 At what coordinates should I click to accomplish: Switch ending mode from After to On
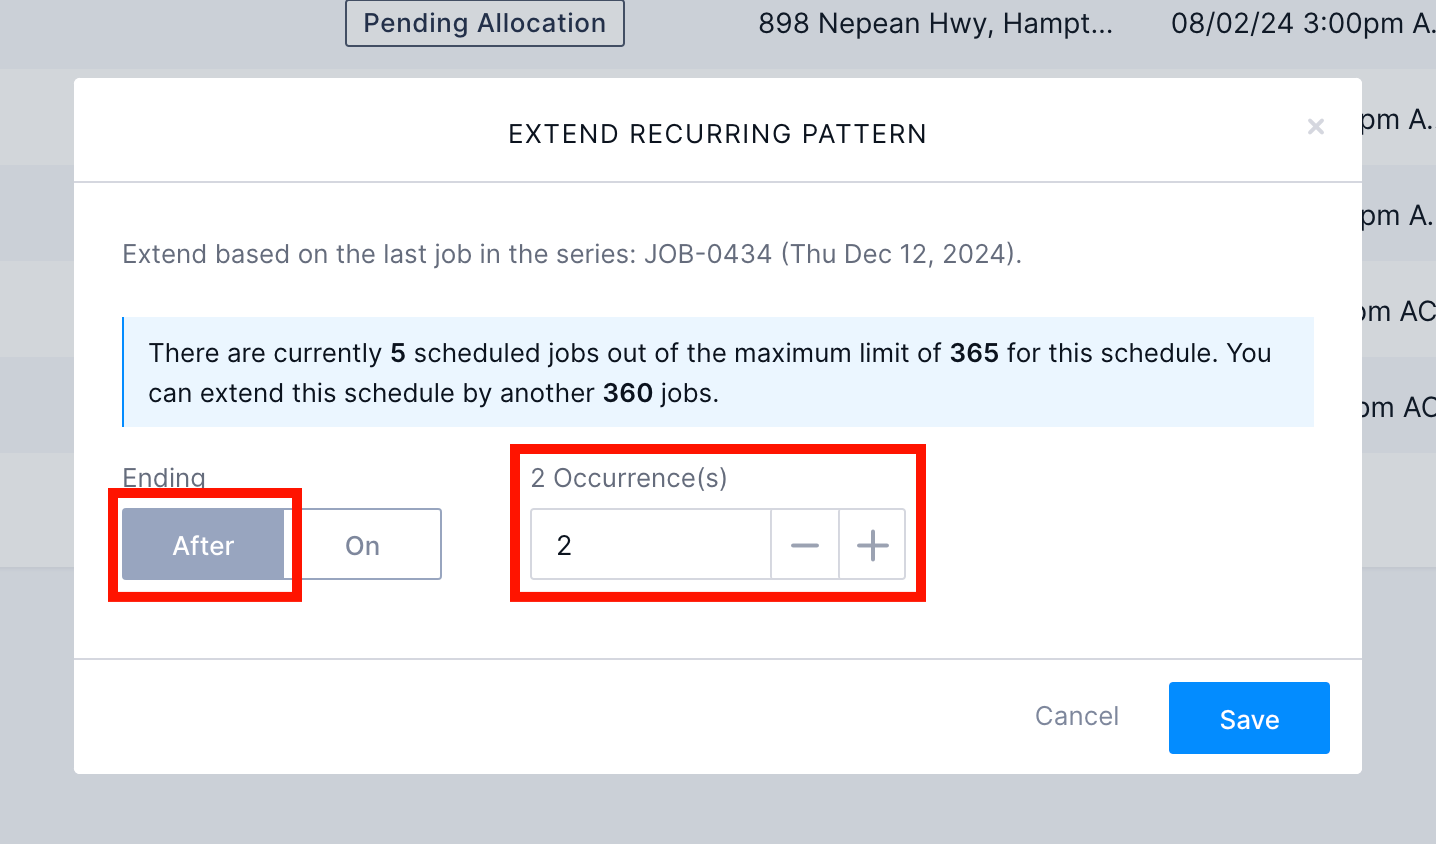coord(361,544)
